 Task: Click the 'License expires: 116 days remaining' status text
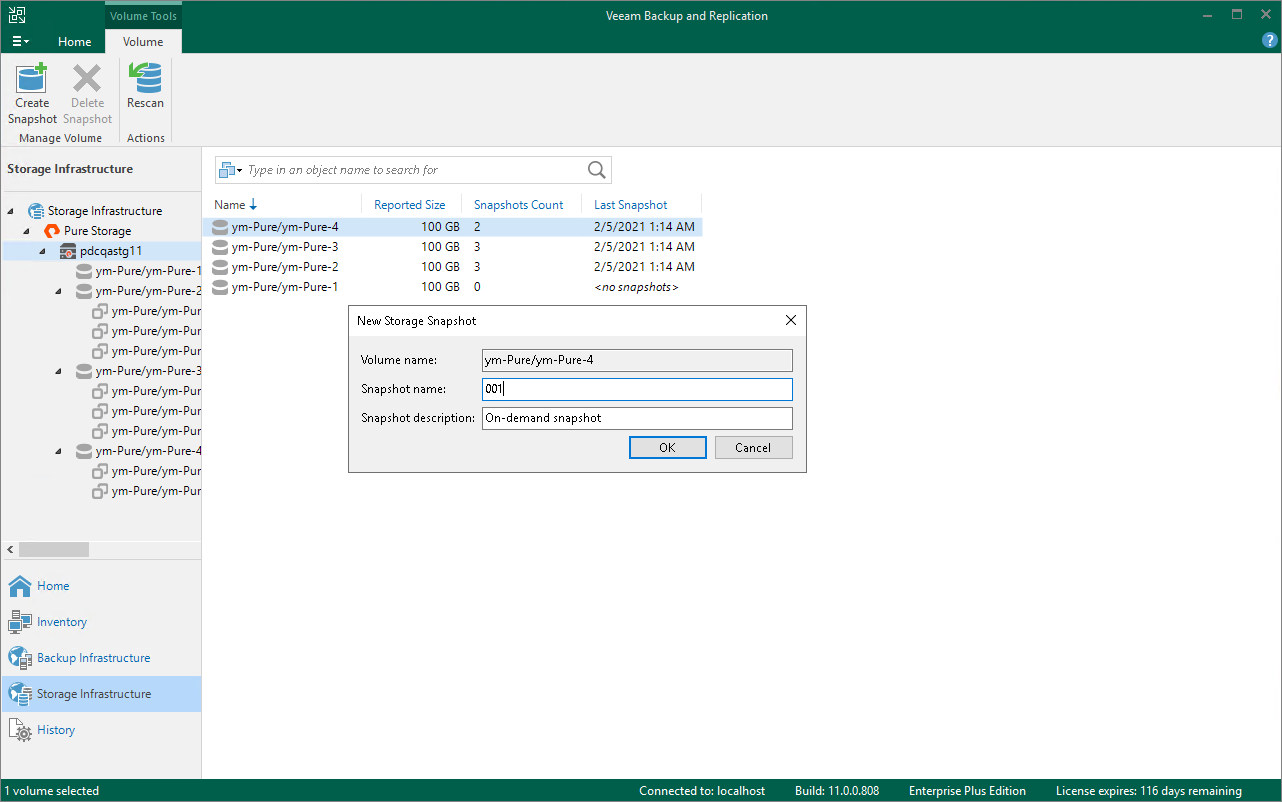[1149, 791]
